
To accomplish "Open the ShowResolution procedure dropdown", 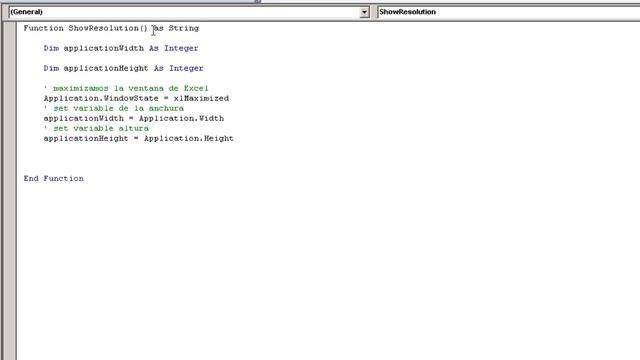I will 508,12.
